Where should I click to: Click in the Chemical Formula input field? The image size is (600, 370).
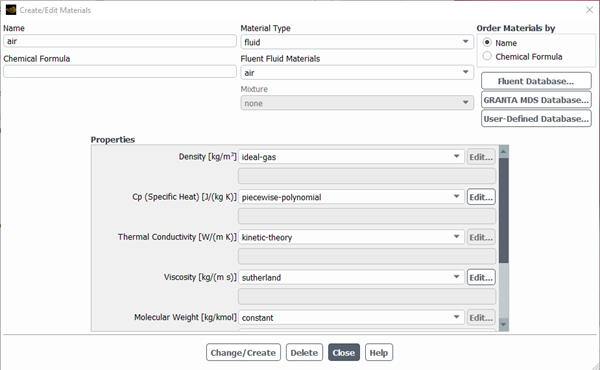120,72
